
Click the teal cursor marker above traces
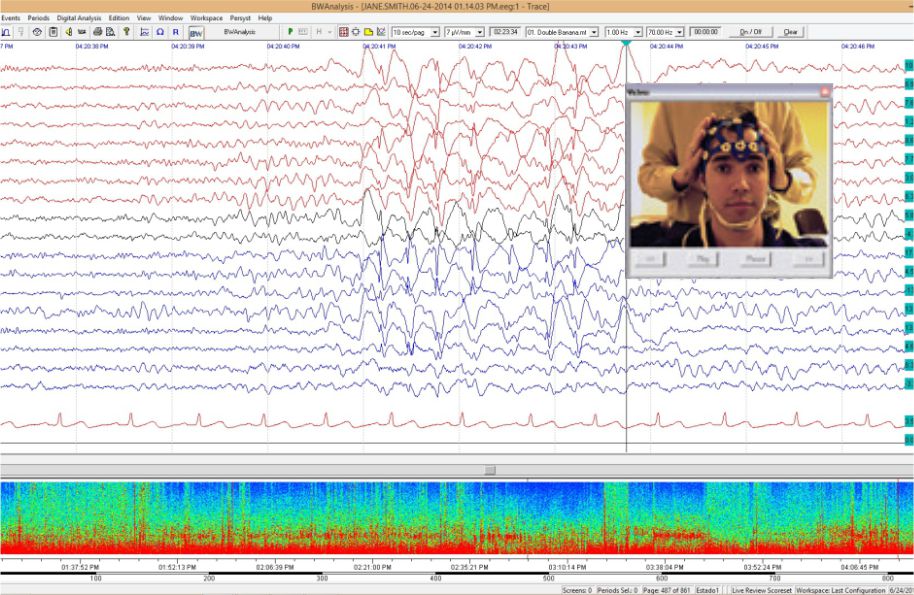pos(626,43)
